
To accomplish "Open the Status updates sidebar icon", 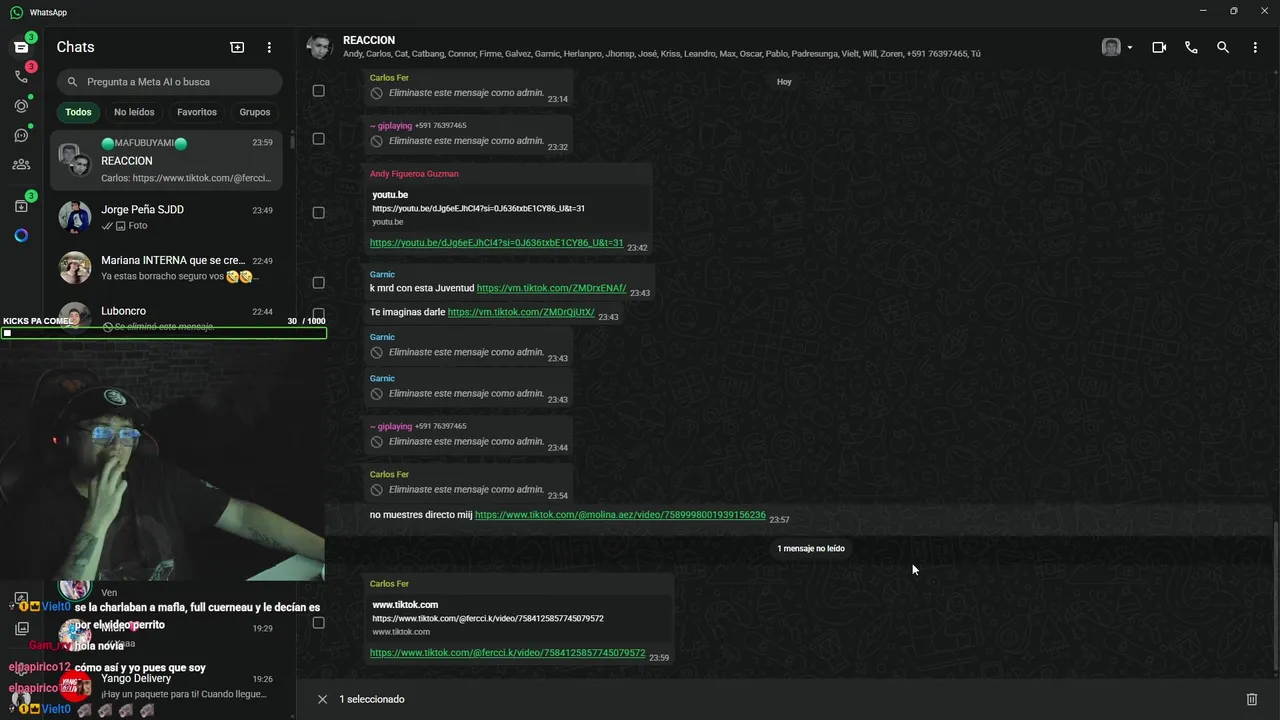I will tap(21, 106).
